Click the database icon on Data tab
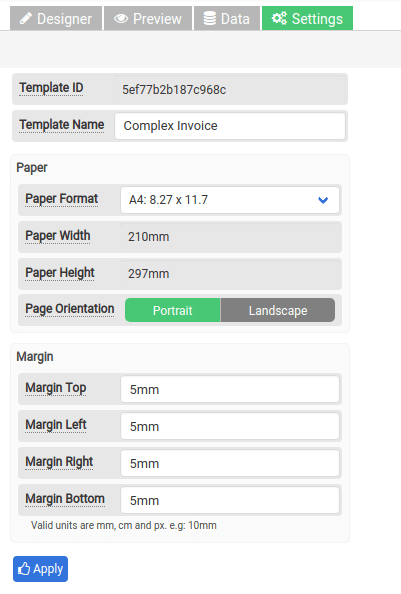Viewport: 401px width, 594px height. [209, 18]
